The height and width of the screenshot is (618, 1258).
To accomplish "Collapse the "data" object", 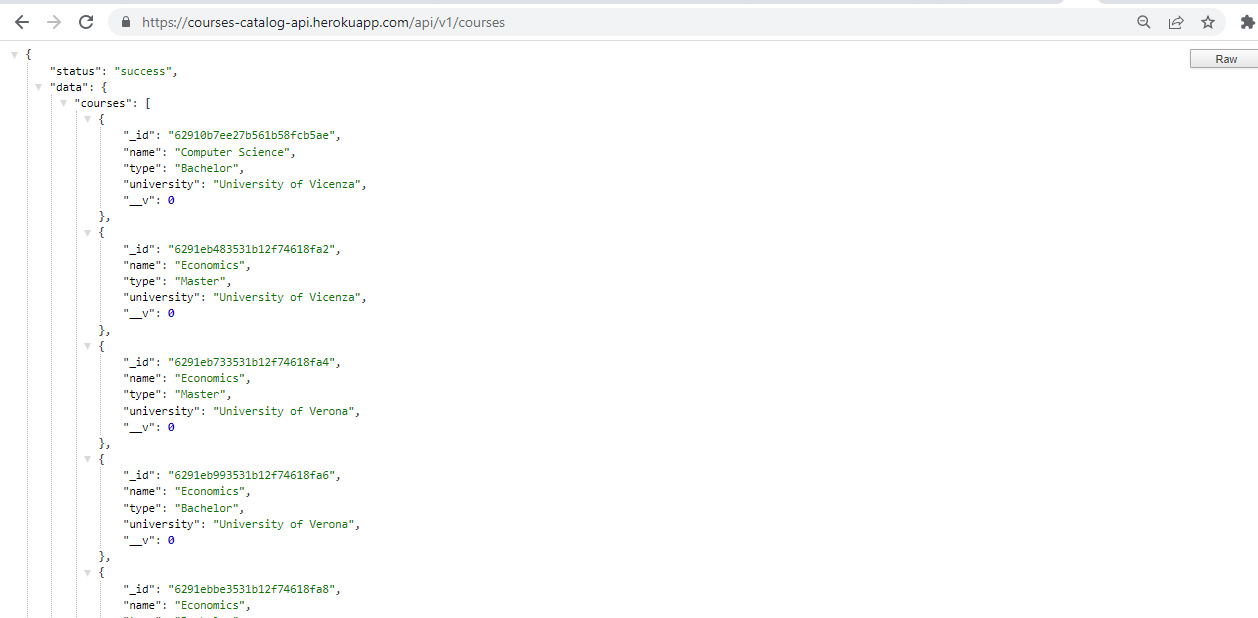I will pyautogui.click(x=39, y=87).
